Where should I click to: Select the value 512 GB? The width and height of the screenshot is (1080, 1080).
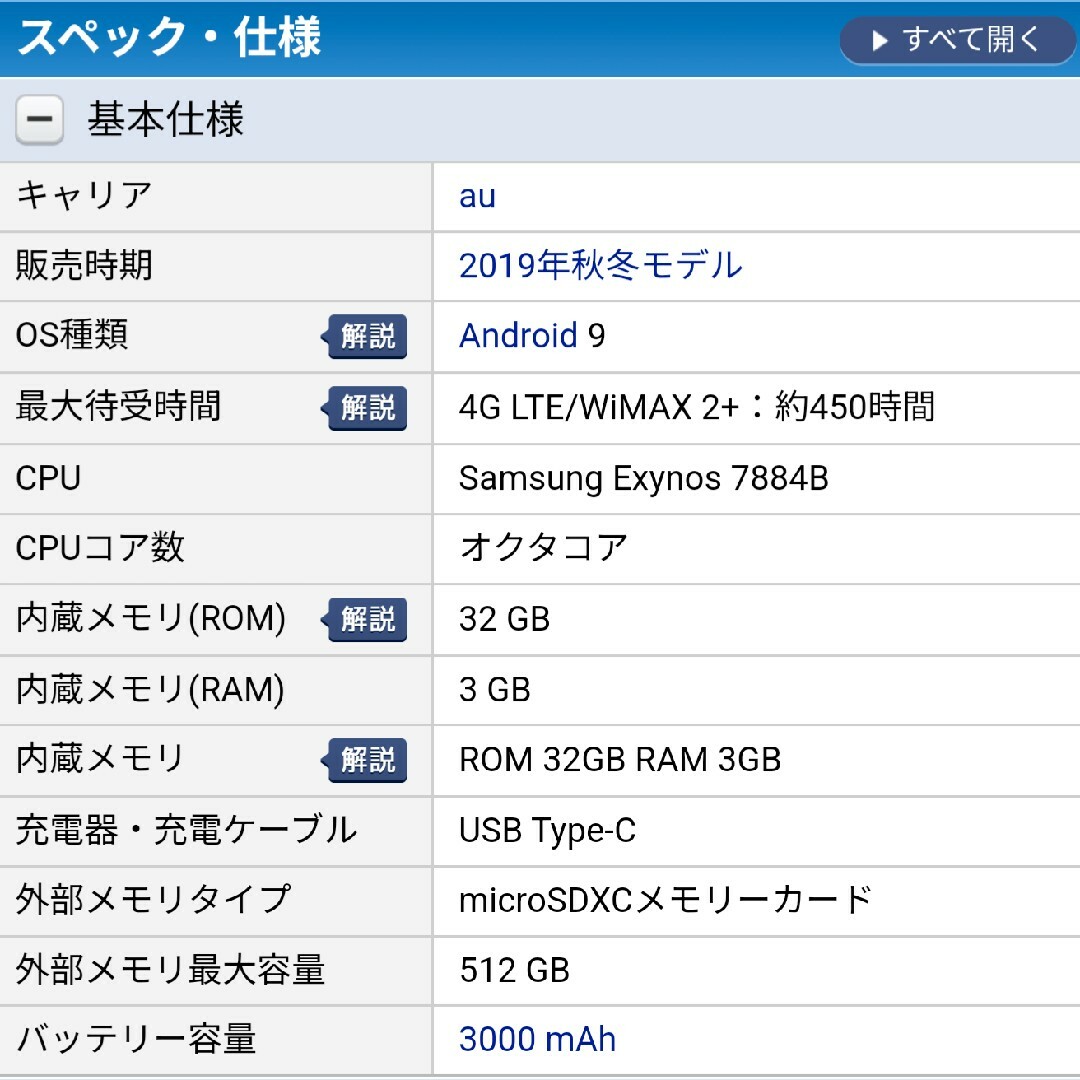515,970
